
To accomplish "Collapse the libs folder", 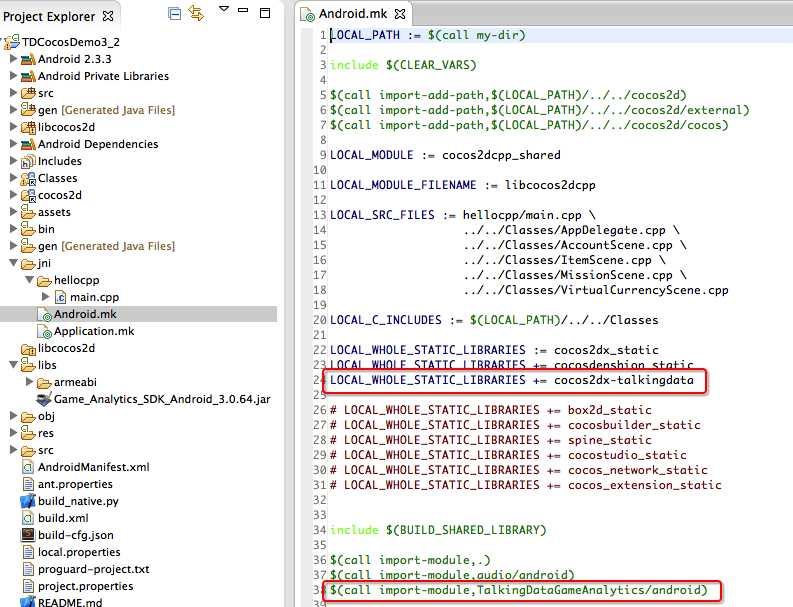I will (x=14, y=365).
